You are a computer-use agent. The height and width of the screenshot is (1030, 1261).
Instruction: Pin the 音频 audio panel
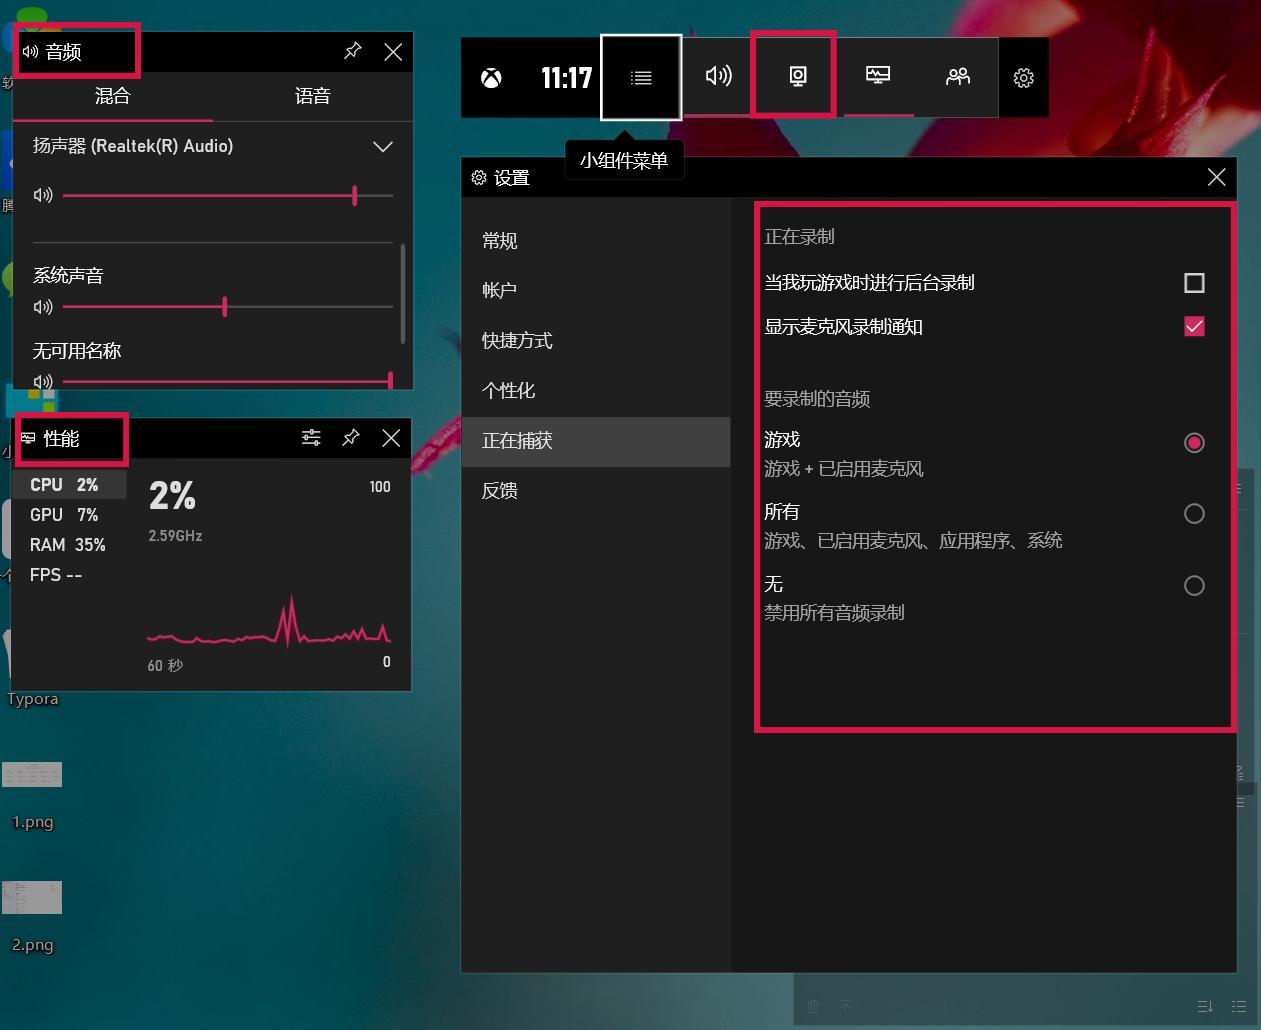click(352, 50)
